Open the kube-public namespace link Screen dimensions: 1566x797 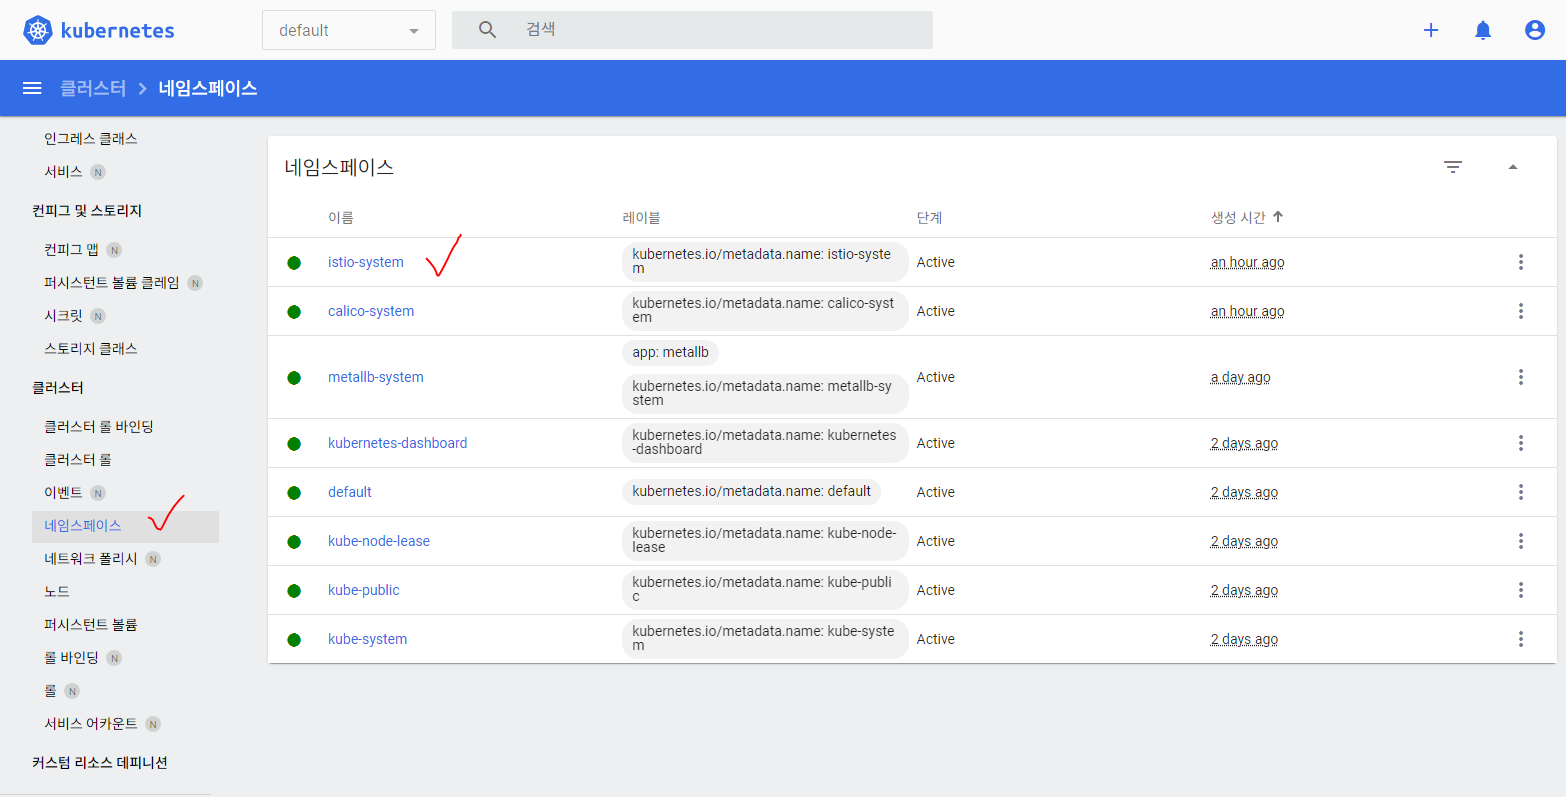pos(364,590)
